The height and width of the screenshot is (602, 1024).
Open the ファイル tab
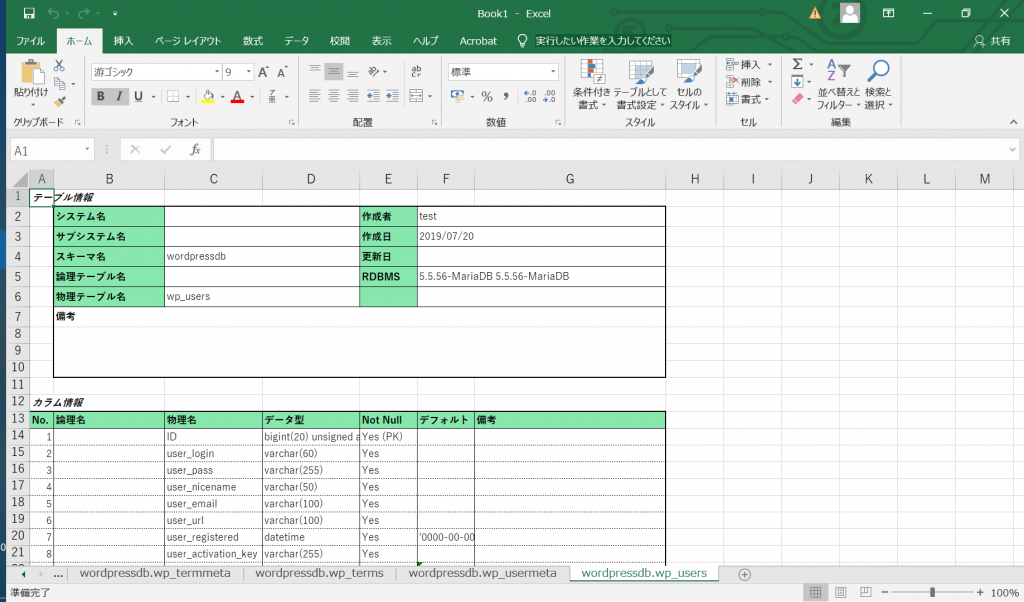tap(31, 41)
